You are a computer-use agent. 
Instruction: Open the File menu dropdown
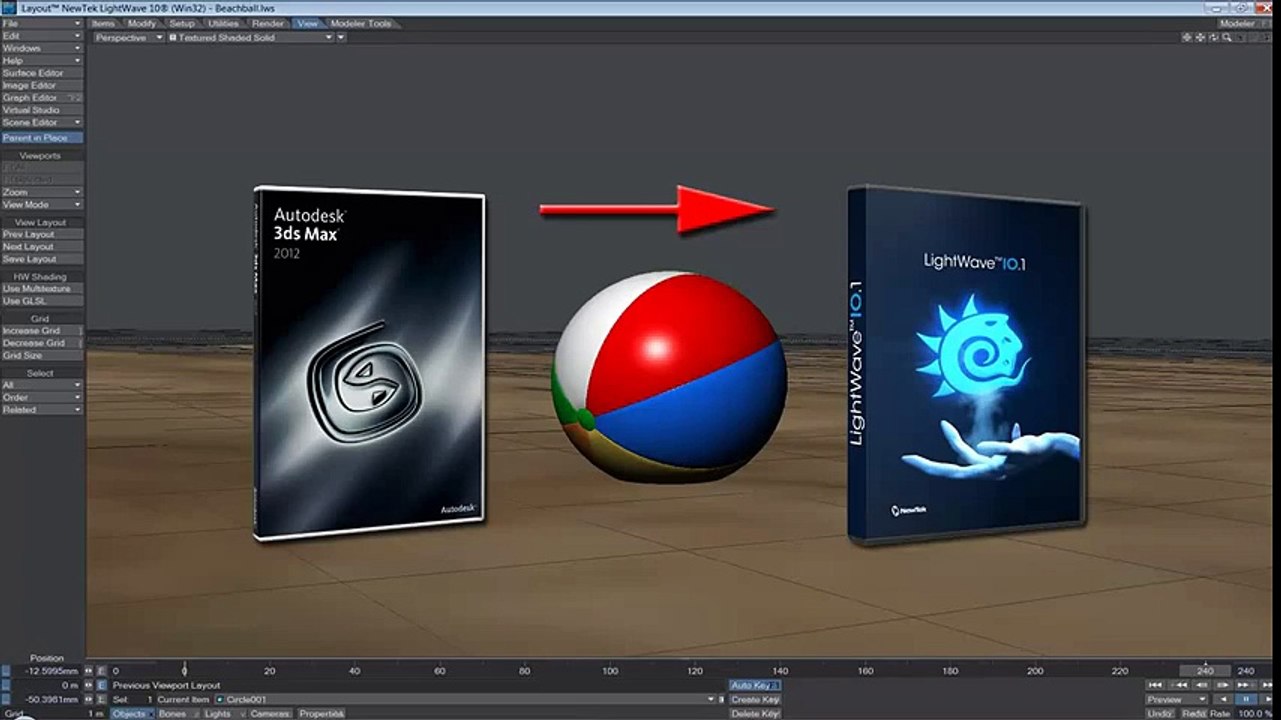42,23
